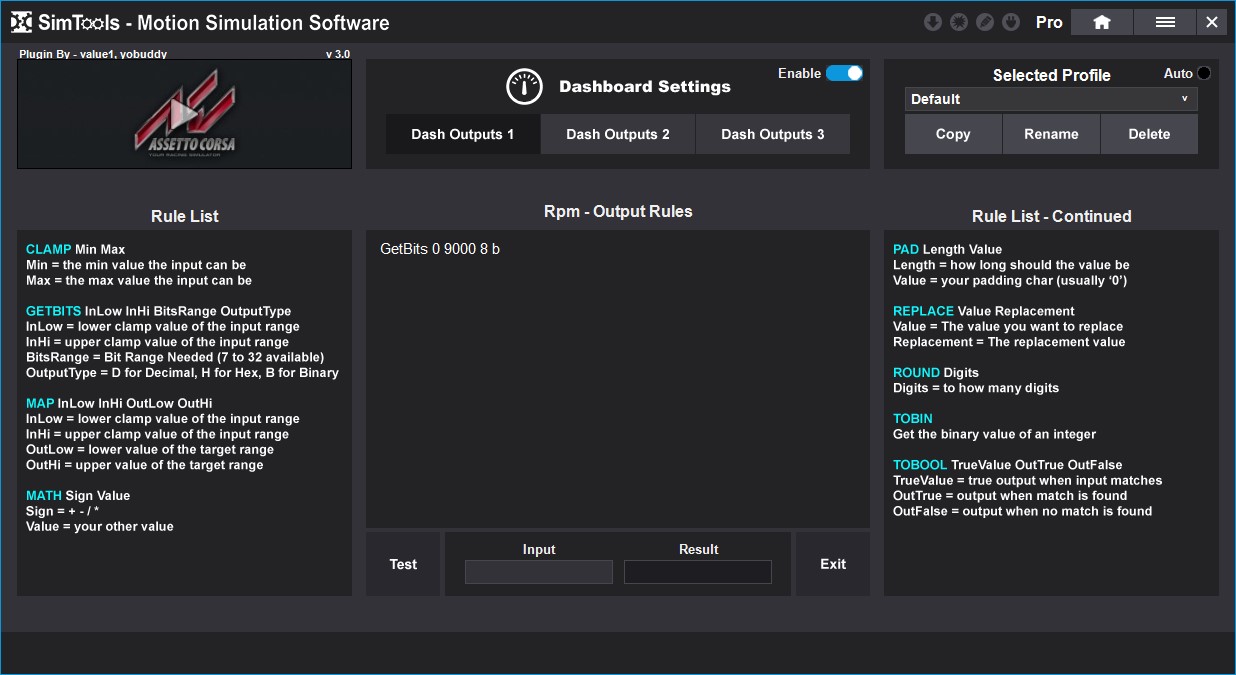Click the TOBOOL rule name
The height and width of the screenshot is (675, 1236).
tap(920, 465)
